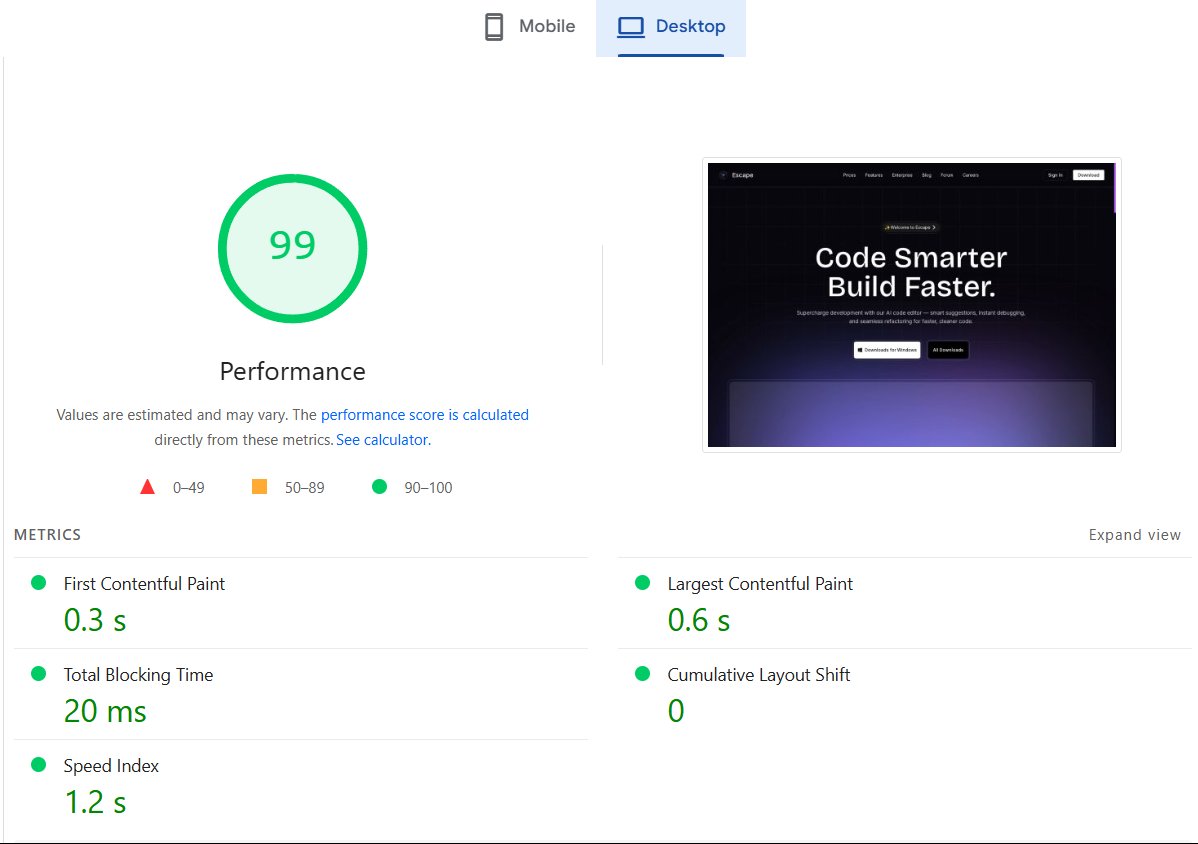
Task: Click the green dot beside Cumulative Layout Shift
Action: tap(643, 674)
